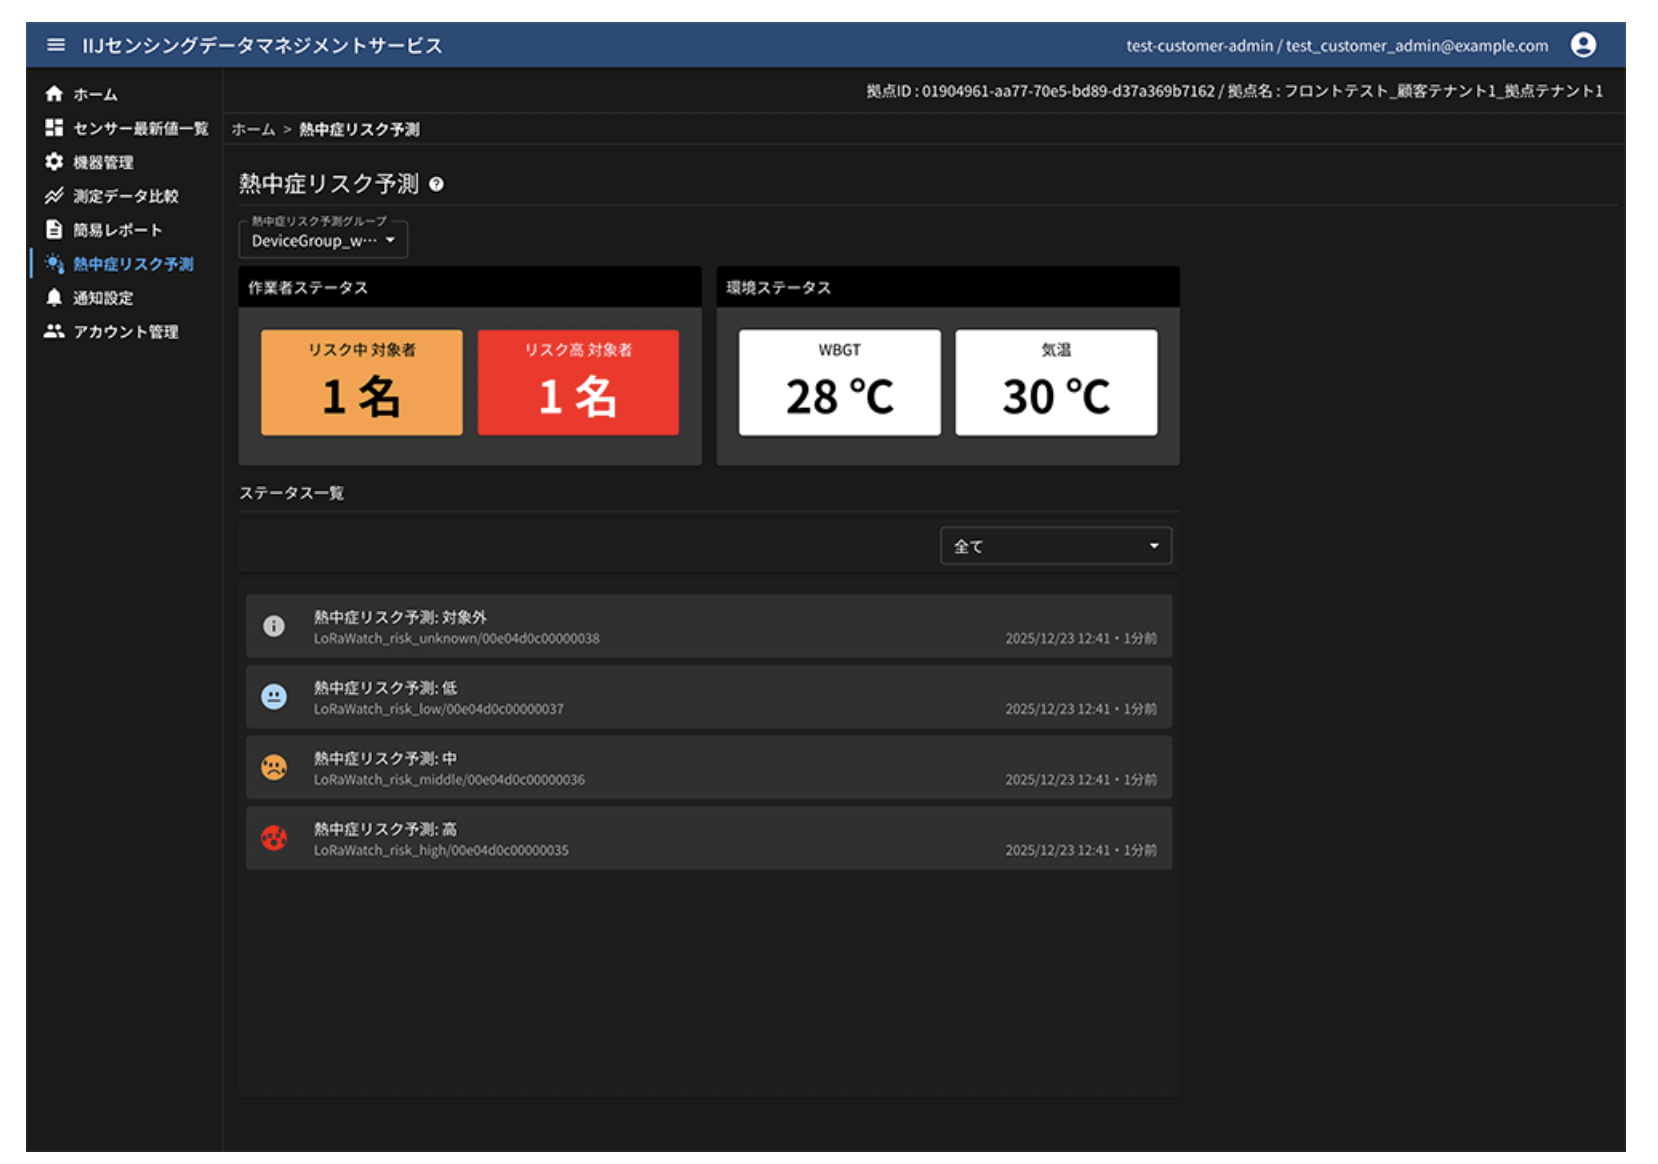Click the notification bell icon
Viewport: 1658px width, 1164px height.
coord(54,298)
